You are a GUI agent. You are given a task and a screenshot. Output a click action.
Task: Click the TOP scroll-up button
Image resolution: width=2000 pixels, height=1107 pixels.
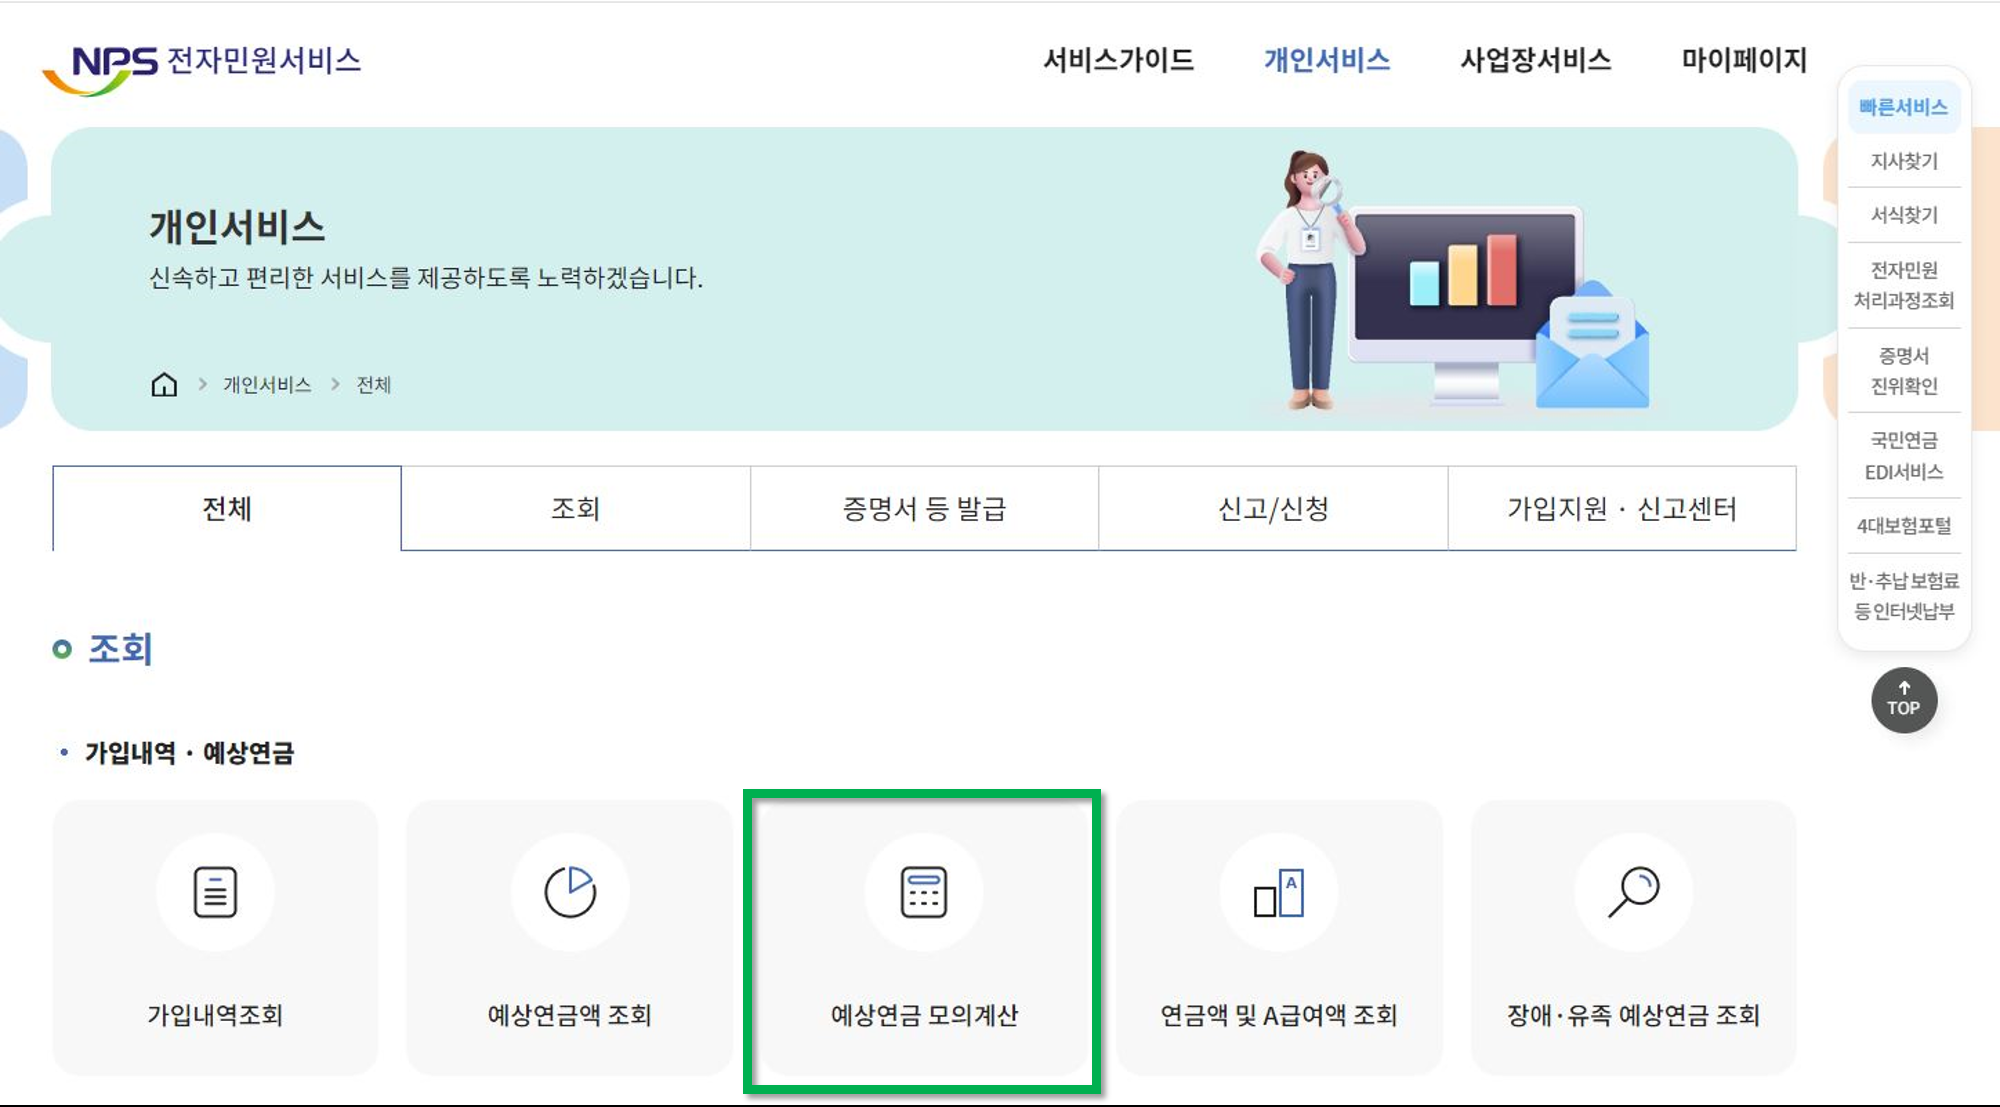1903,699
